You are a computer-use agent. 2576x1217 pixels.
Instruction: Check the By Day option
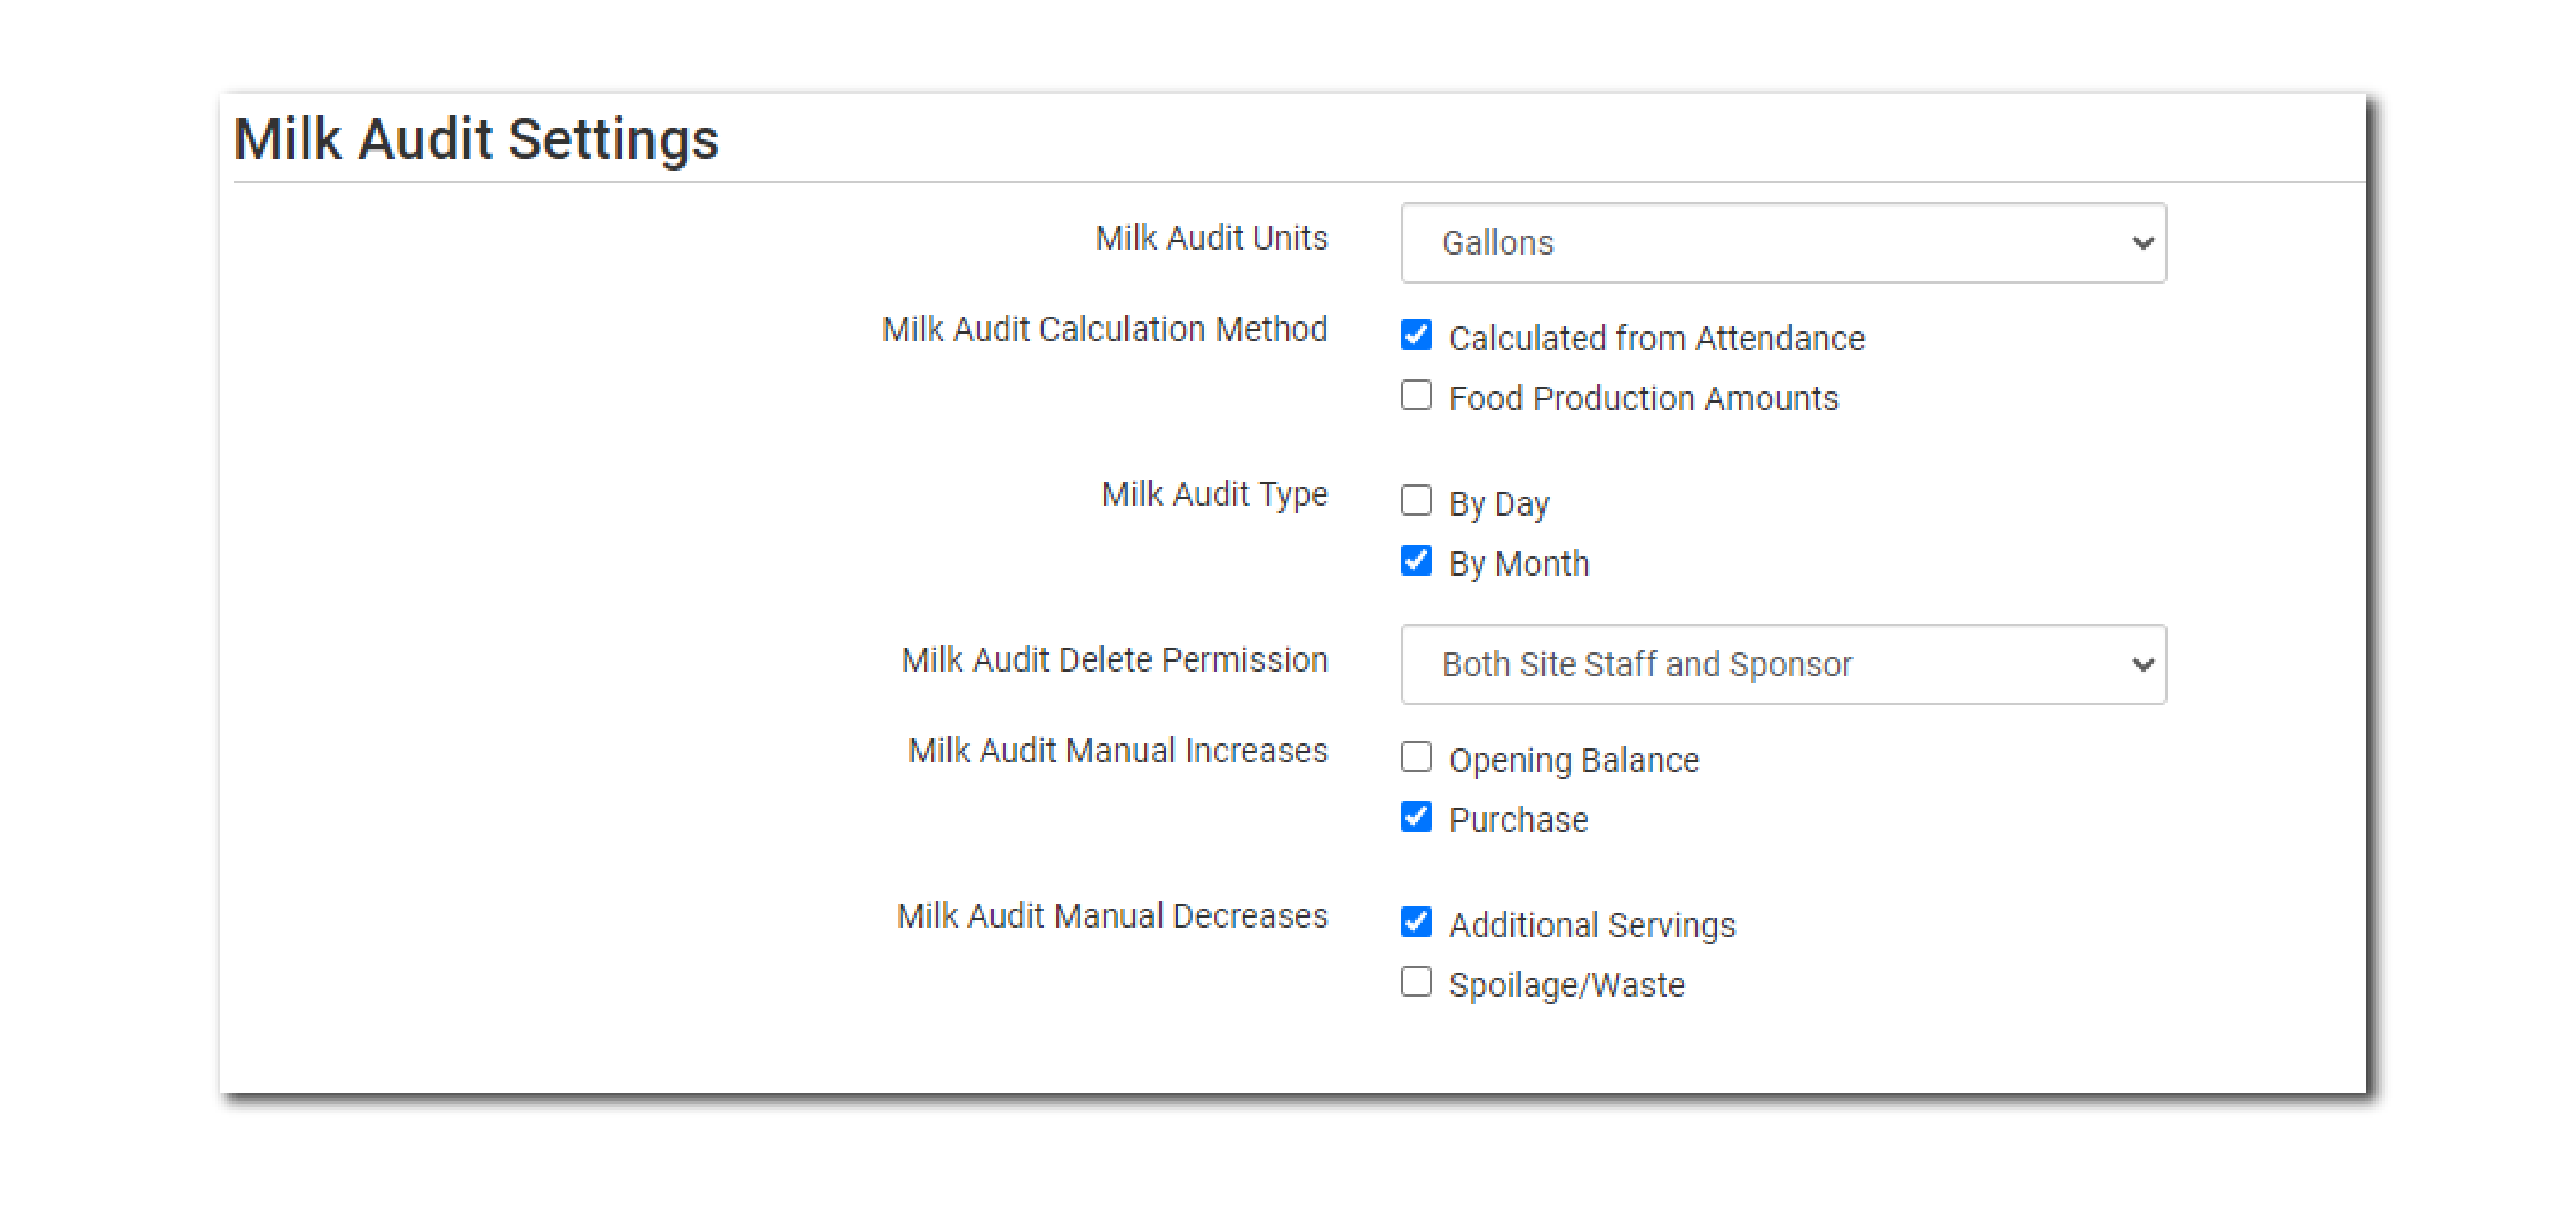1416,501
